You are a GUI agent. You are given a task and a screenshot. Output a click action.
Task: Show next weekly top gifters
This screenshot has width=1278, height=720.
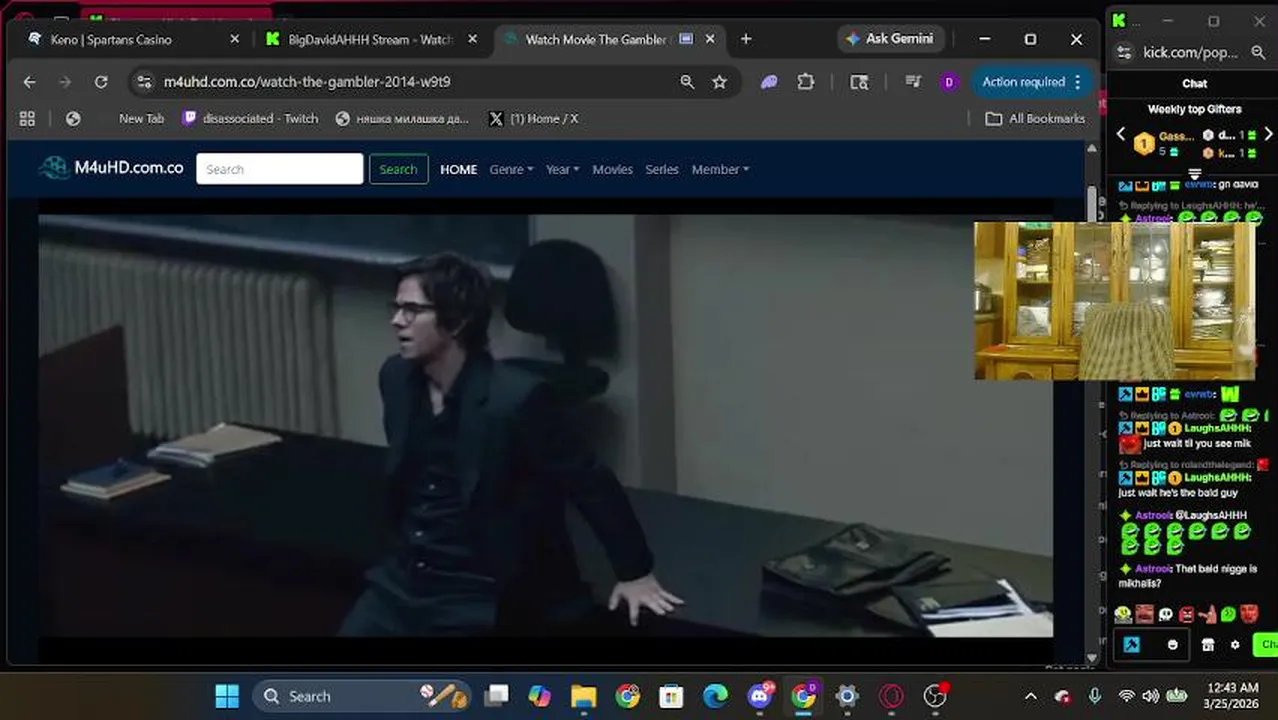click(1268, 134)
